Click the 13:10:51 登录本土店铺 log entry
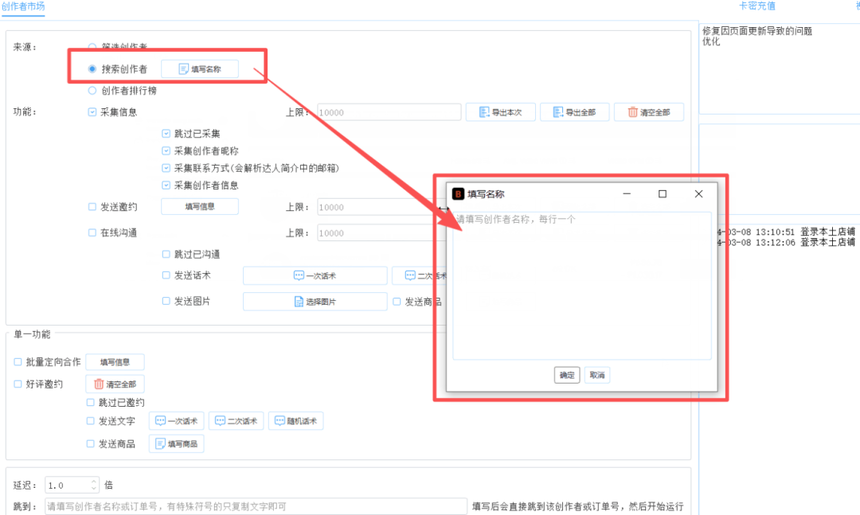860x515 pixels. pos(788,232)
